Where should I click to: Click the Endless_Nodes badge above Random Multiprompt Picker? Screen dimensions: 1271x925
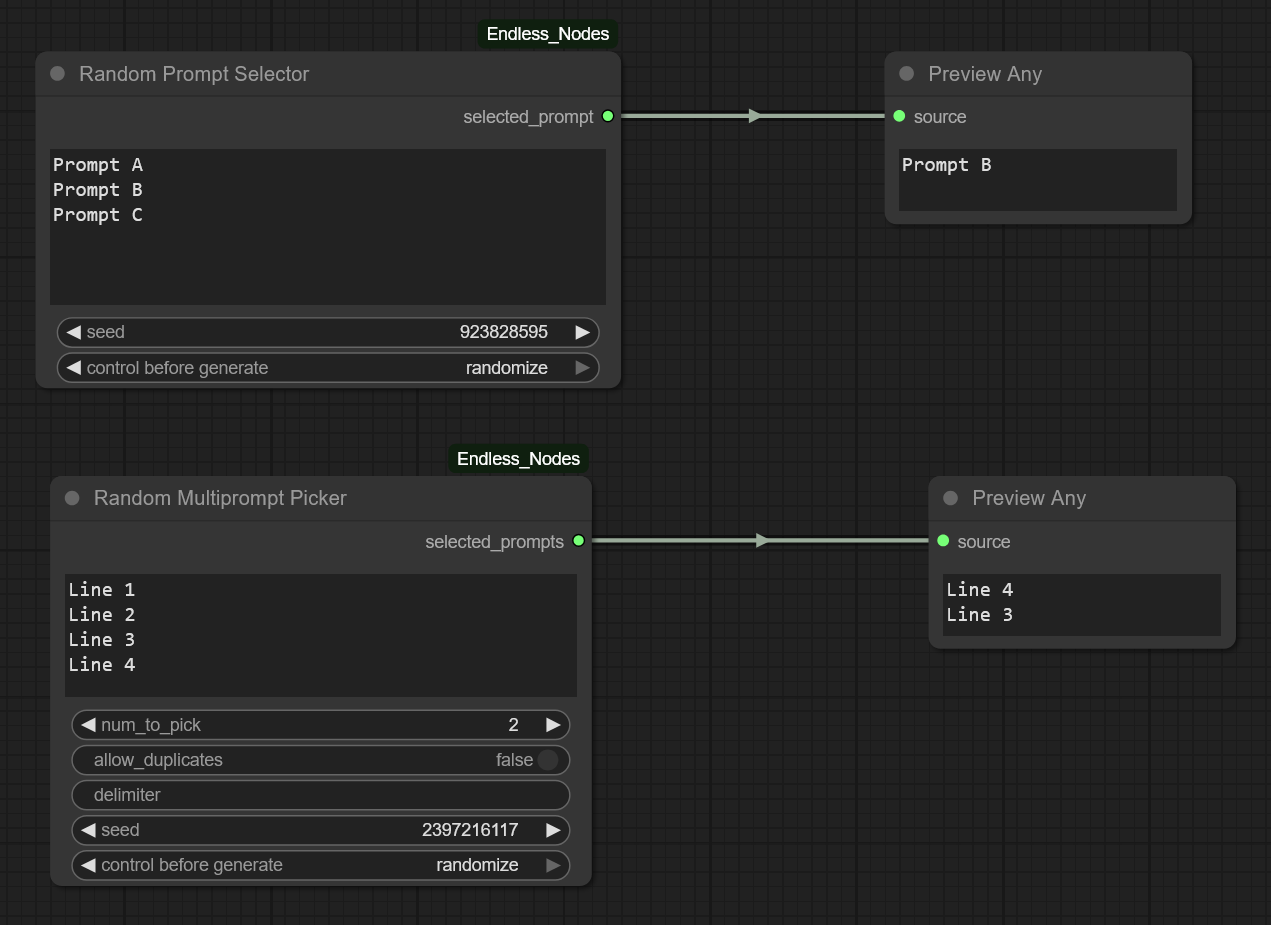(x=518, y=459)
